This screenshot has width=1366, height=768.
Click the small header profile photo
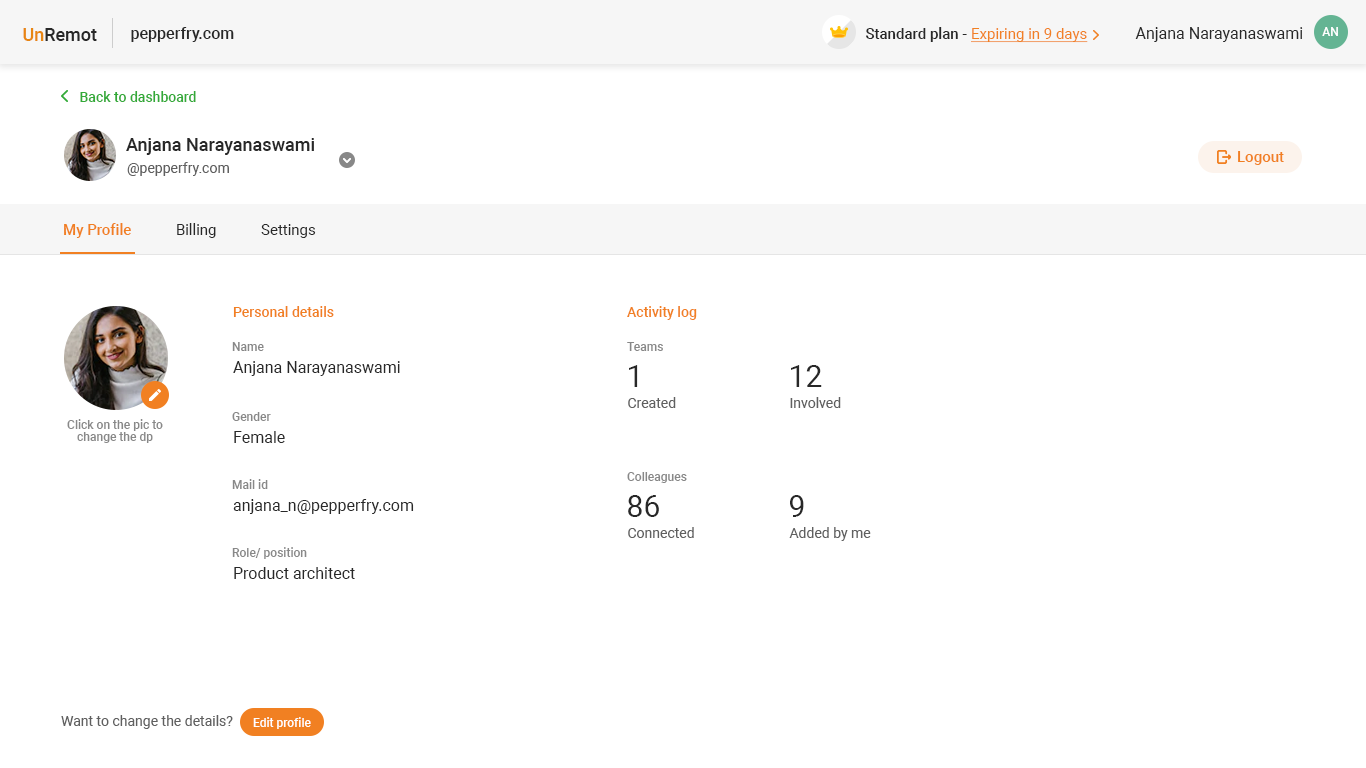(x=90, y=155)
